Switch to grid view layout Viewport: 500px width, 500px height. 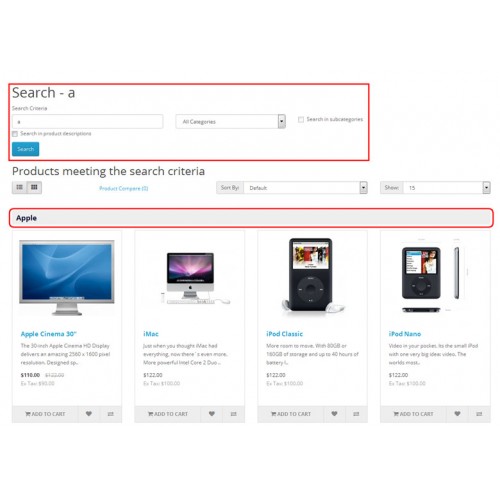click(x=34, y=187)
